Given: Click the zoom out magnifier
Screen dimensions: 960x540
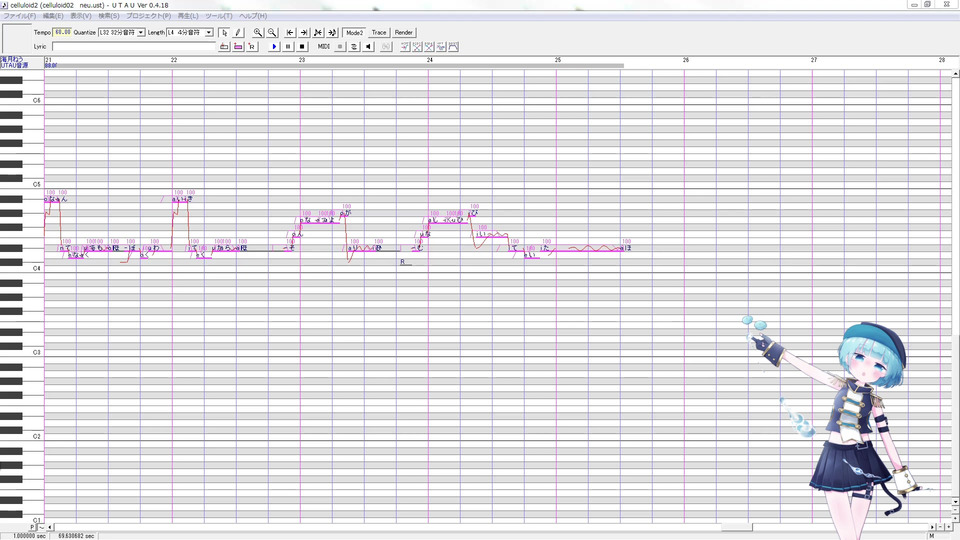Looking at the screenshot, I should [x=272, y=32].
